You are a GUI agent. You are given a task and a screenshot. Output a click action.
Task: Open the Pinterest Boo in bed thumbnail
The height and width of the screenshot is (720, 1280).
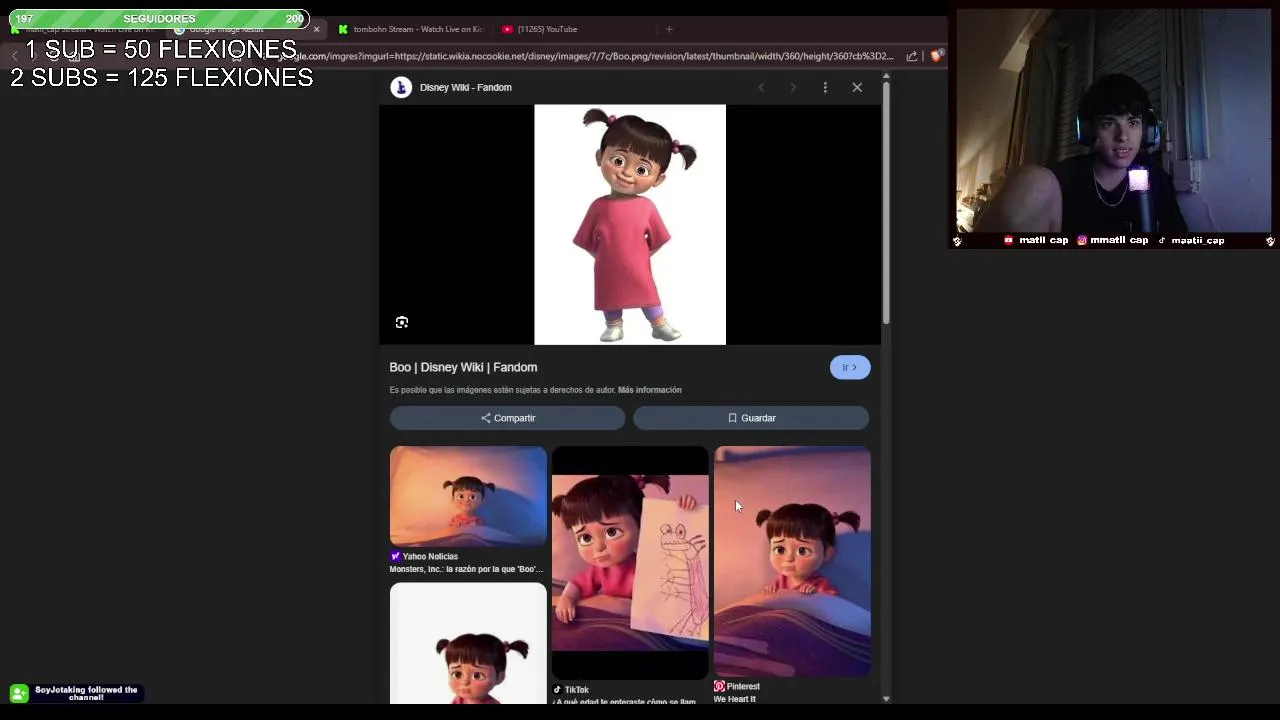pos(792,561)
